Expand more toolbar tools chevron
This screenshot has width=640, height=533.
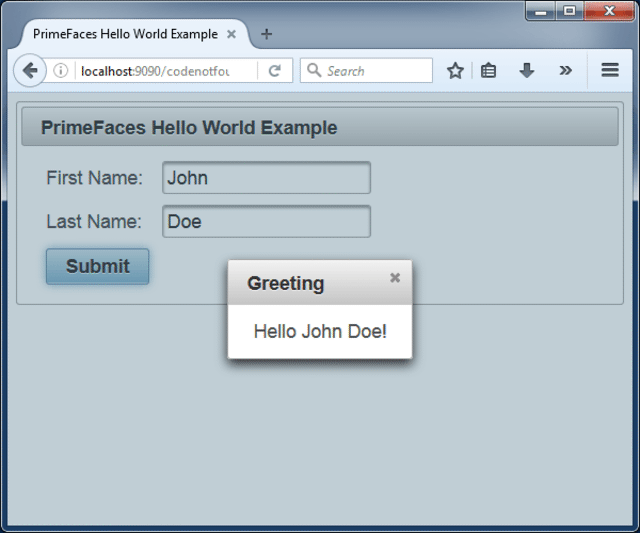[x=565, y=71]
